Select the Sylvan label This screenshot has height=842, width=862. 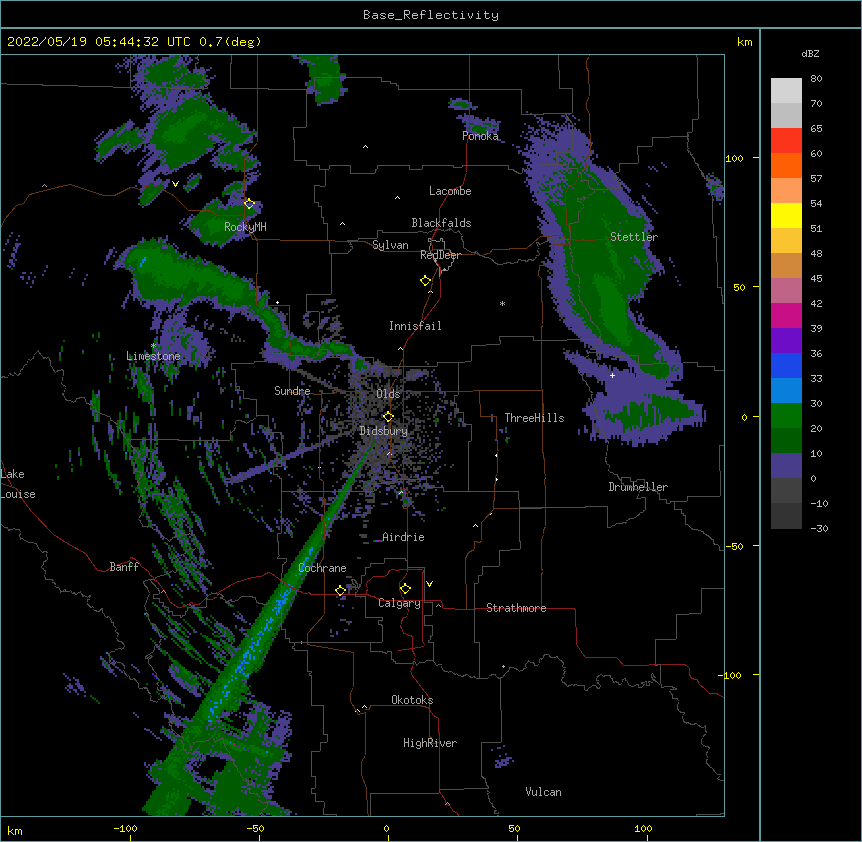[x=390, y=245]
